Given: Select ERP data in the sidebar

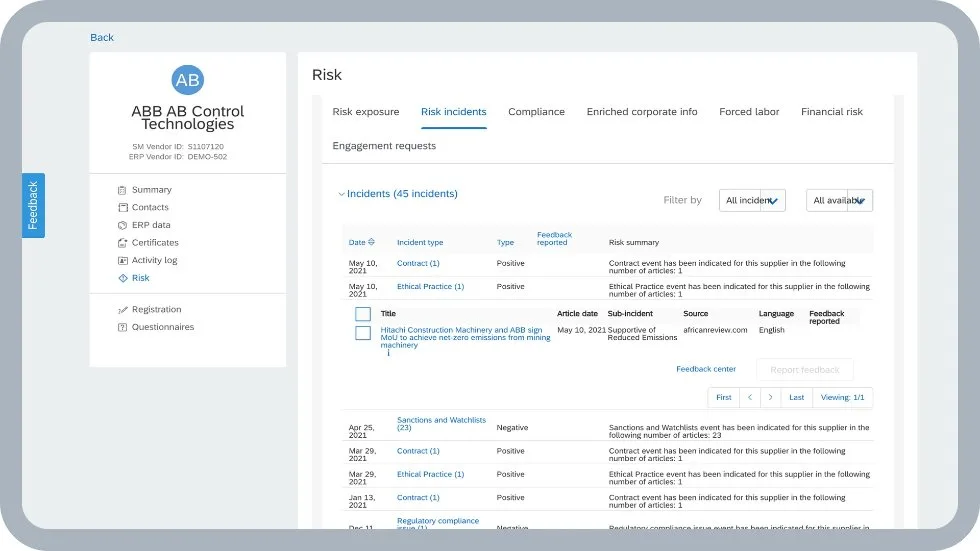Looking at the screenshot, I should [151, 225].
